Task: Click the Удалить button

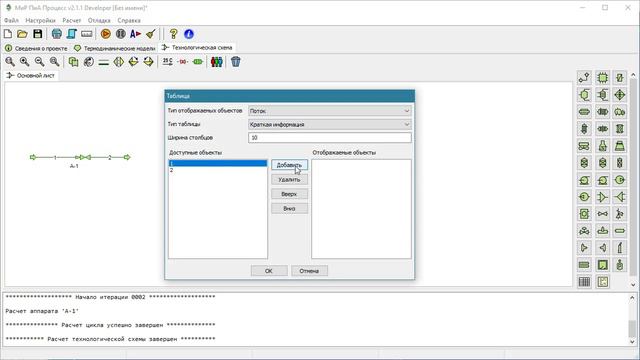Action: click(289, 180)
